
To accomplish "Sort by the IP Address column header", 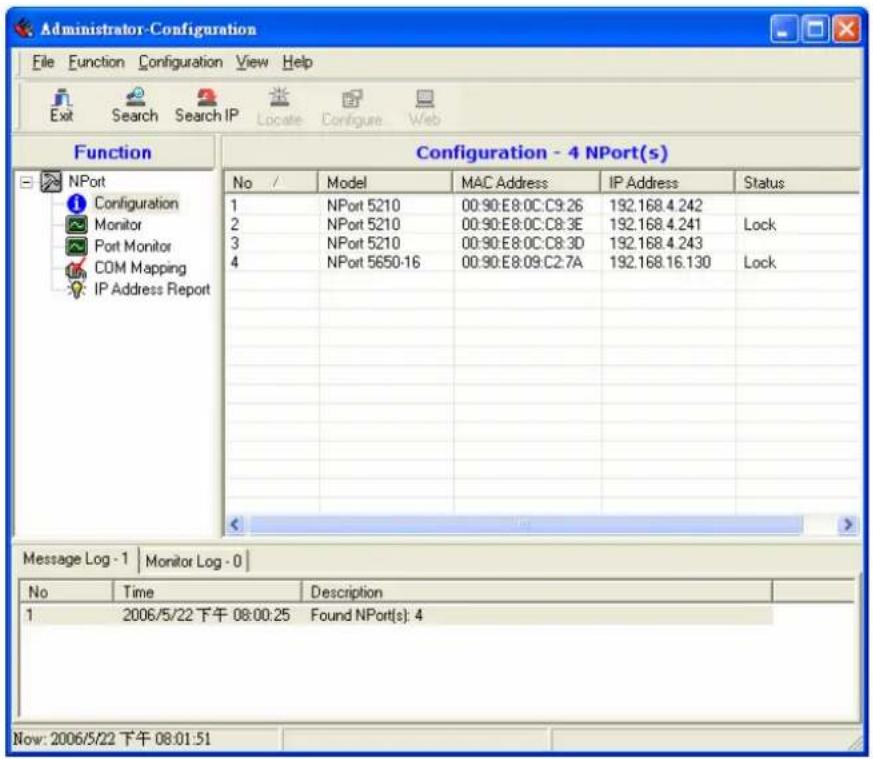I will pyautogui.click(x=668, y=182).
